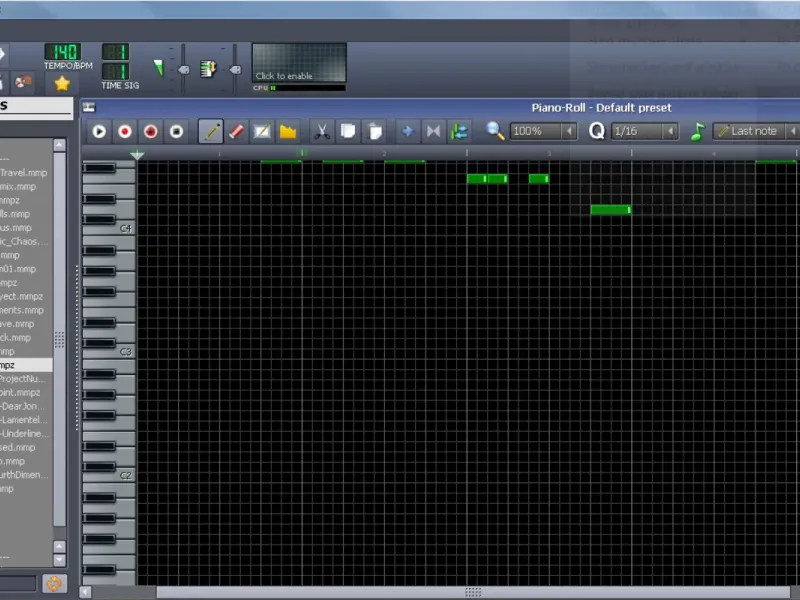Select n01.mmp in the file list
This screenshot has height=600, width=800.
click(18, 269)
